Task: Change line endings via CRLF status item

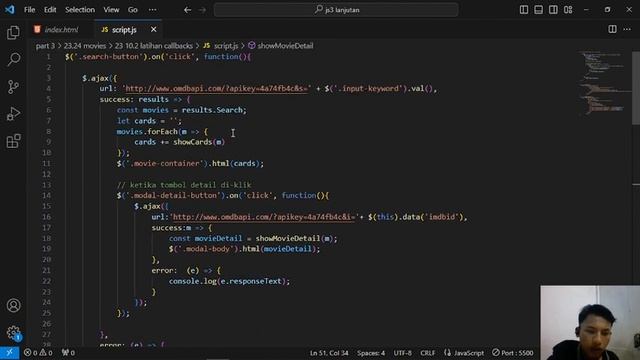Action: point(427,353)
